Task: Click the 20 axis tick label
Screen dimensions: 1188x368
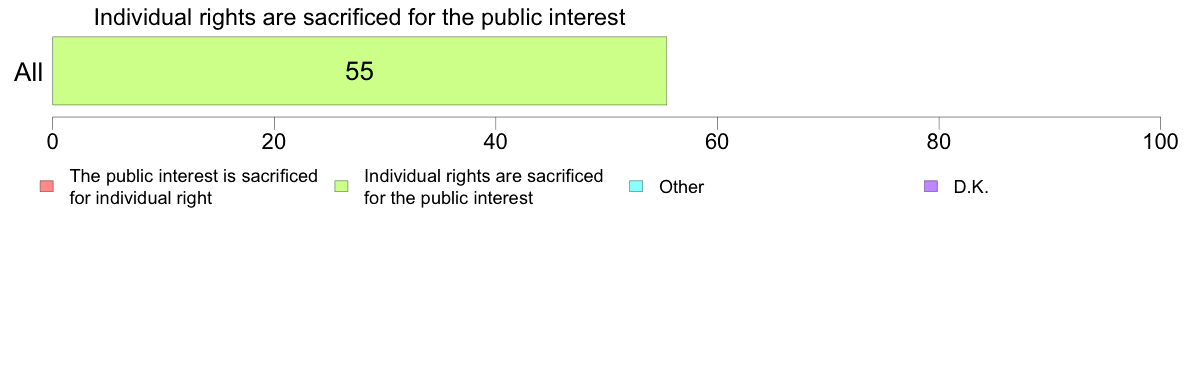Action: [x=274, y=141]
